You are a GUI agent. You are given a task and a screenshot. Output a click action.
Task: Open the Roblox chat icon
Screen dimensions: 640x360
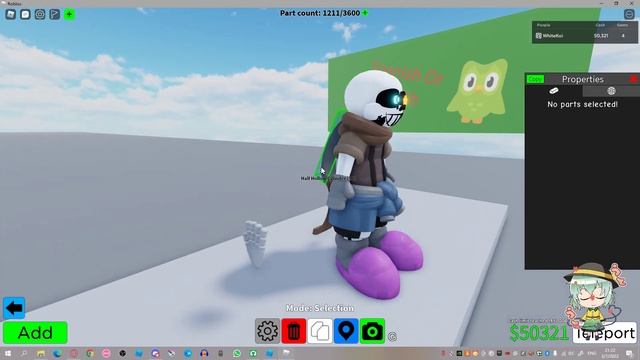point(25,14)
